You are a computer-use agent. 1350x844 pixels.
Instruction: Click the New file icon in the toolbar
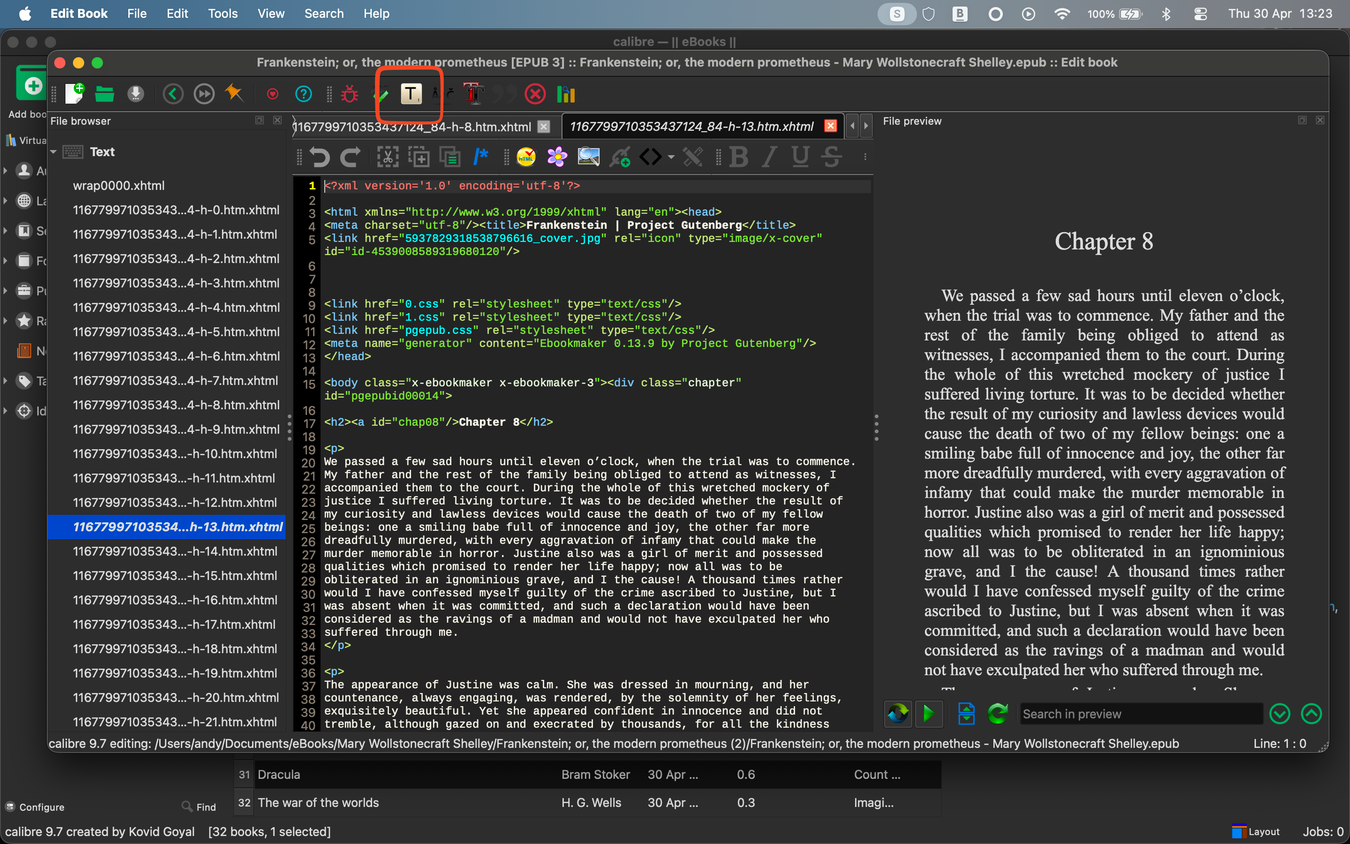[74, 94]
